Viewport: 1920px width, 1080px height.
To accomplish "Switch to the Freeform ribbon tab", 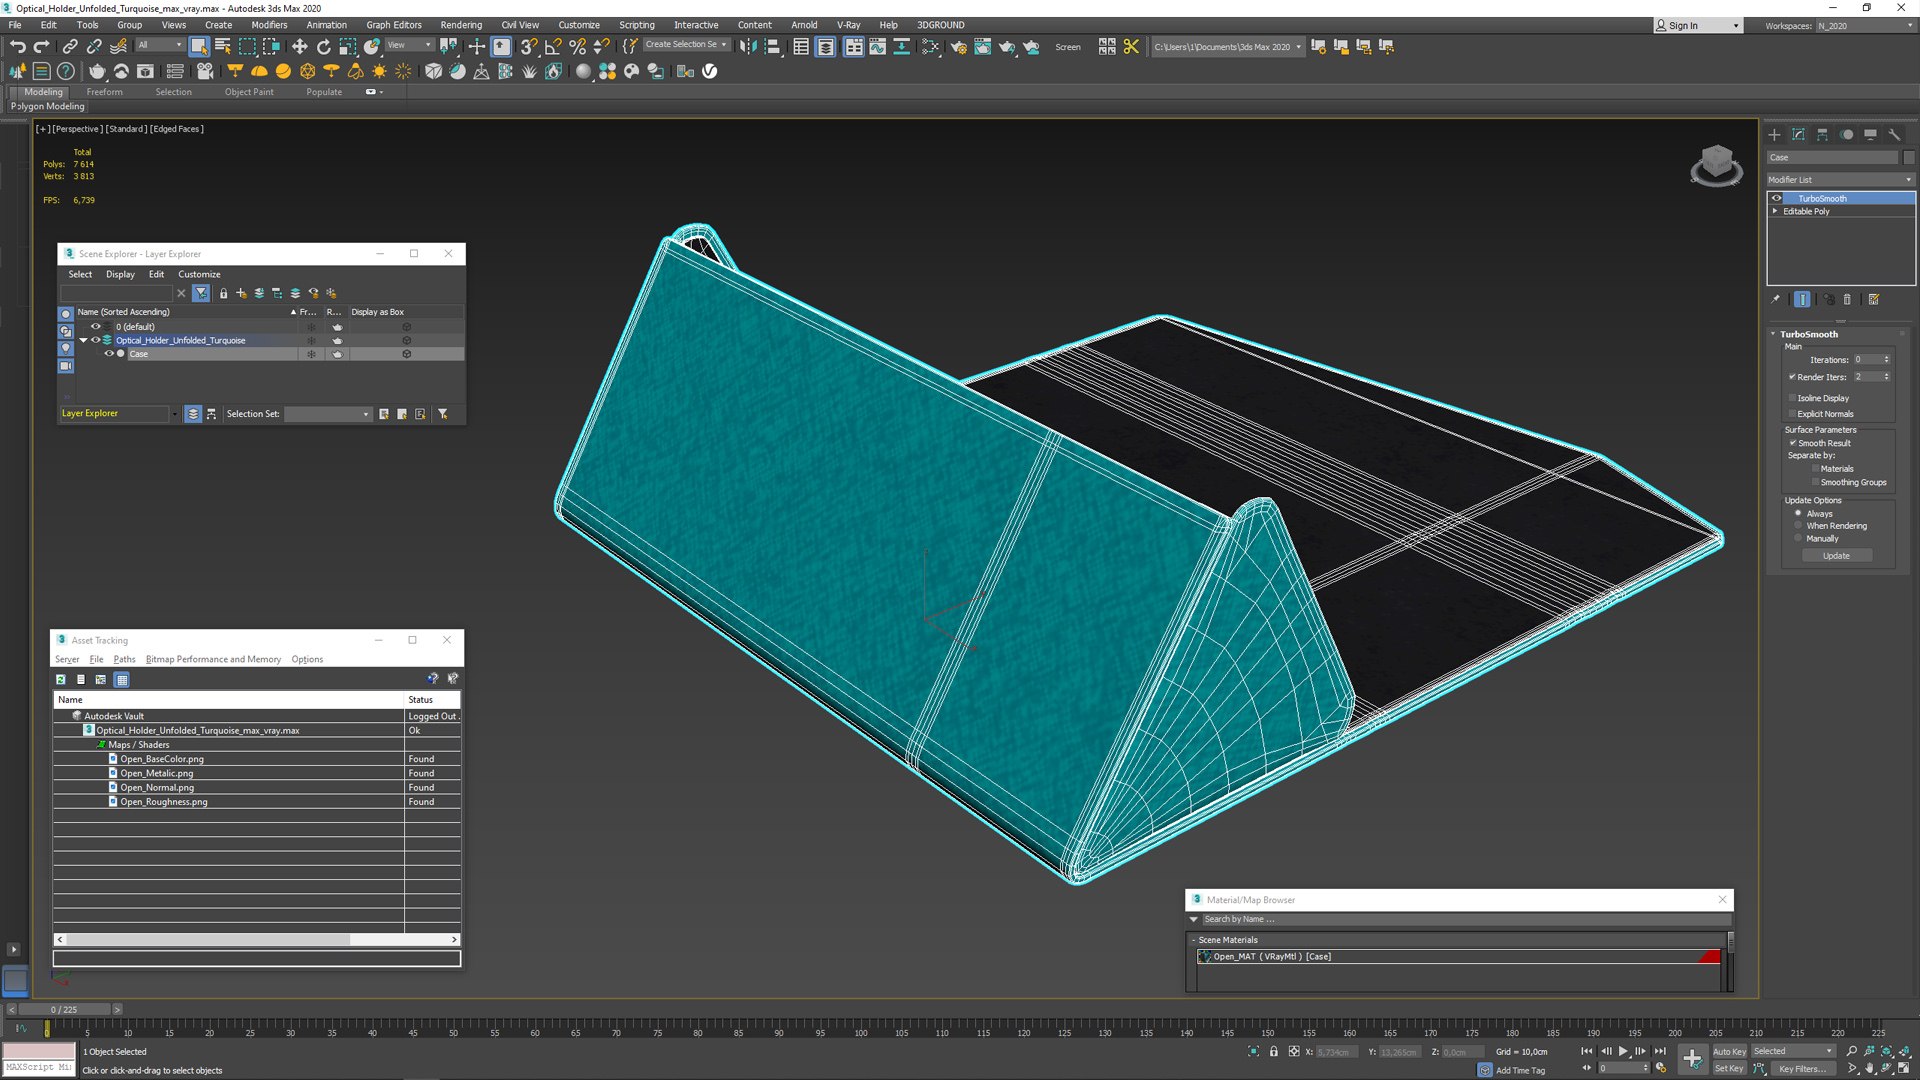I will pyautogui.click(x=104, y=92).
